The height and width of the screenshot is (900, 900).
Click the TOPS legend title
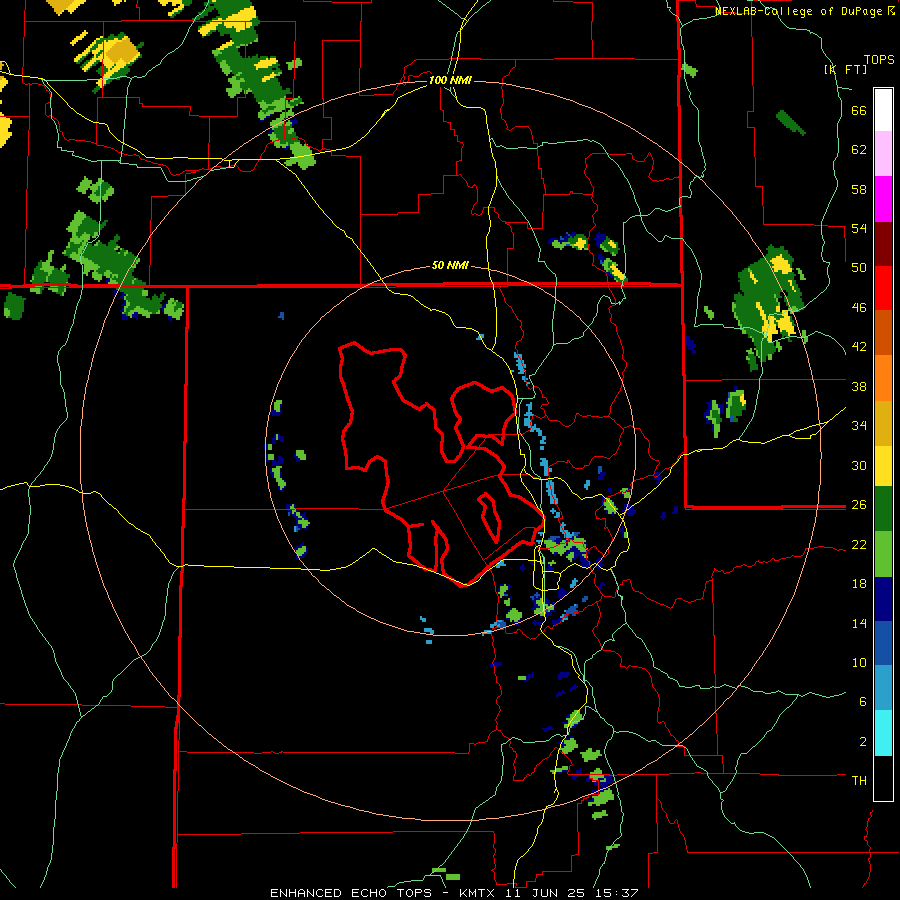click(x=879, y=59)
